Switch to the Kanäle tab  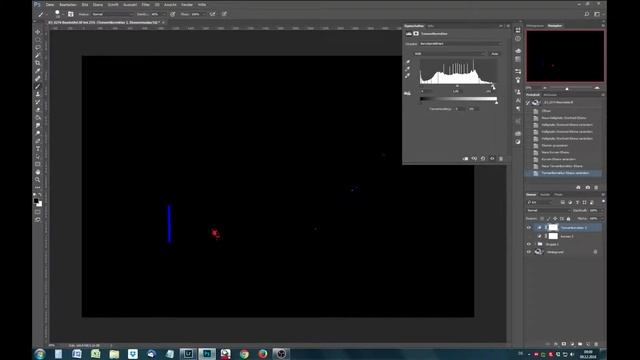545,194
